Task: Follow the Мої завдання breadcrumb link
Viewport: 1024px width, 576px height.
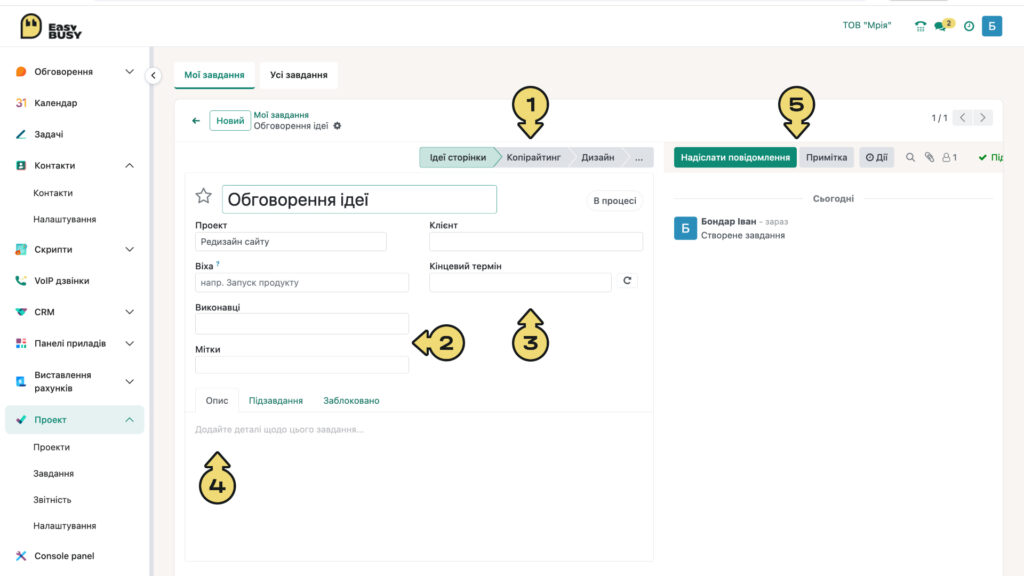Action: (281, 115)
